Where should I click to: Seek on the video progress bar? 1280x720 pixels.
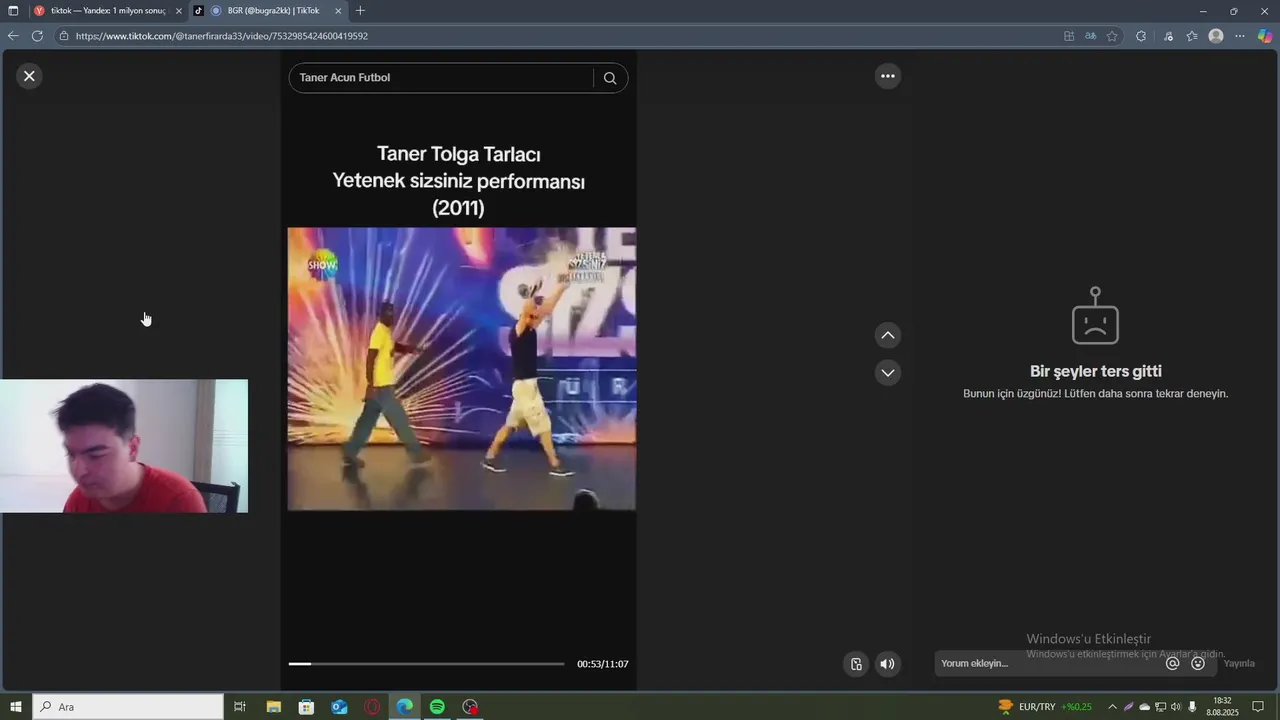[x=426, y=664]
